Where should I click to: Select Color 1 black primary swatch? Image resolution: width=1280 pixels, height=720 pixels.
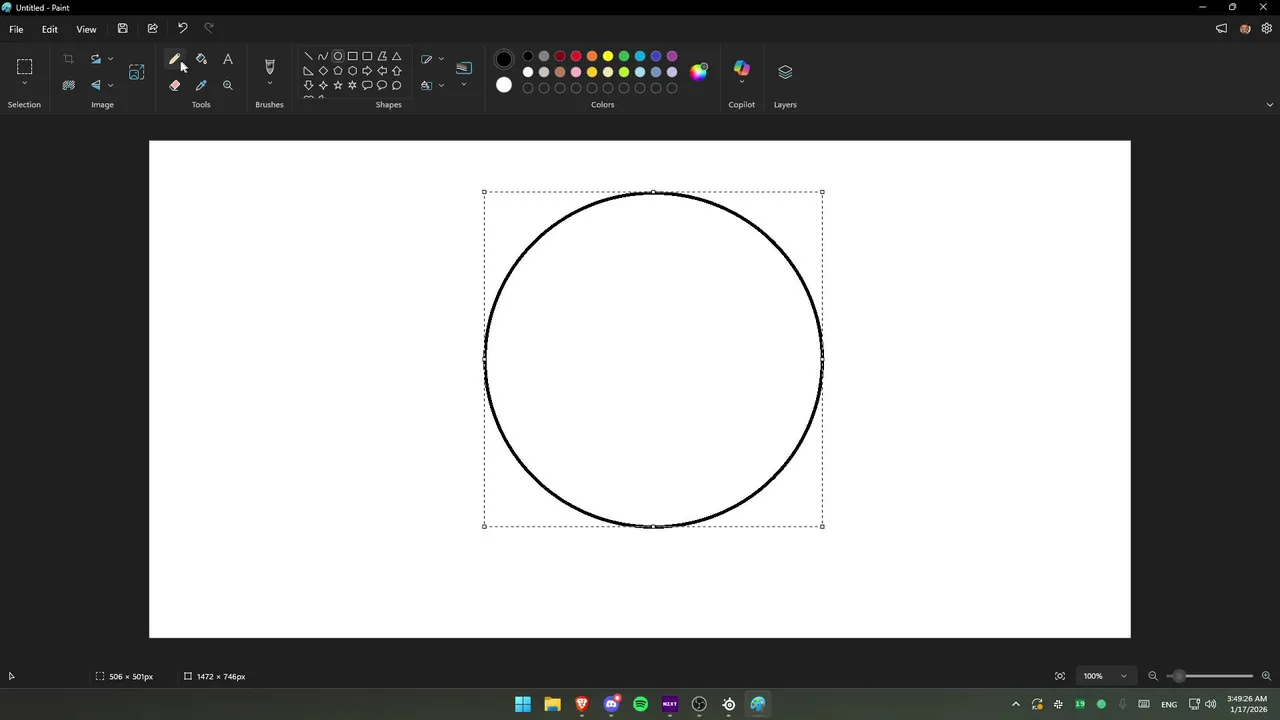click(x=504, y=60)
